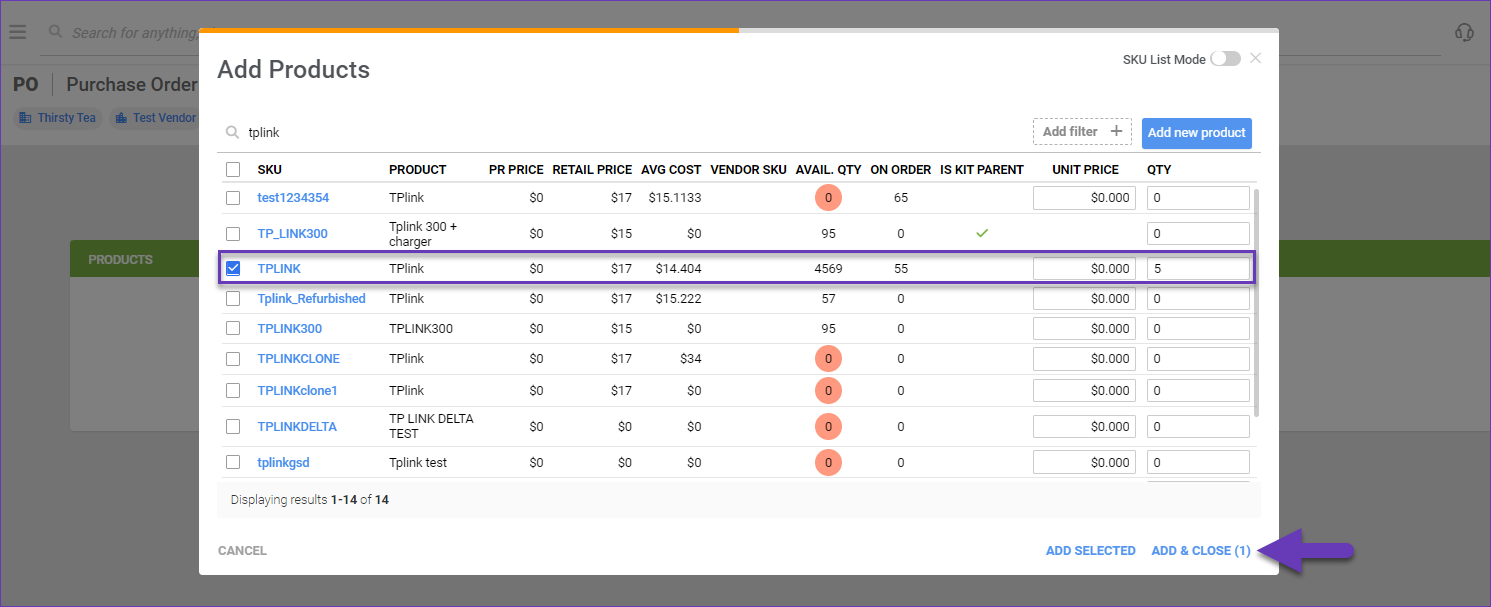Sort by AVAIL. QTY column header
Image resolution: width=1491 pixels, height=607 pixels.
[828, 169]
